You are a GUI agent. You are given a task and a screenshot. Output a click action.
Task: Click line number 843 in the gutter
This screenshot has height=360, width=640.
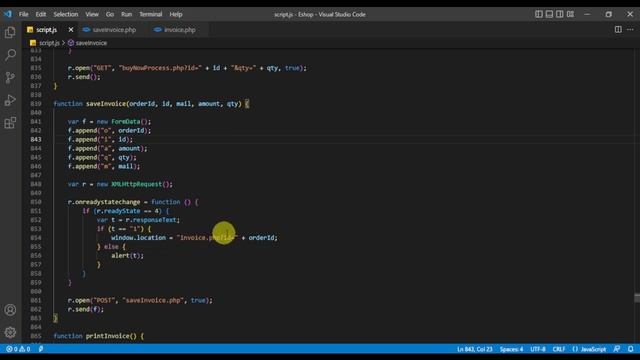36,140
